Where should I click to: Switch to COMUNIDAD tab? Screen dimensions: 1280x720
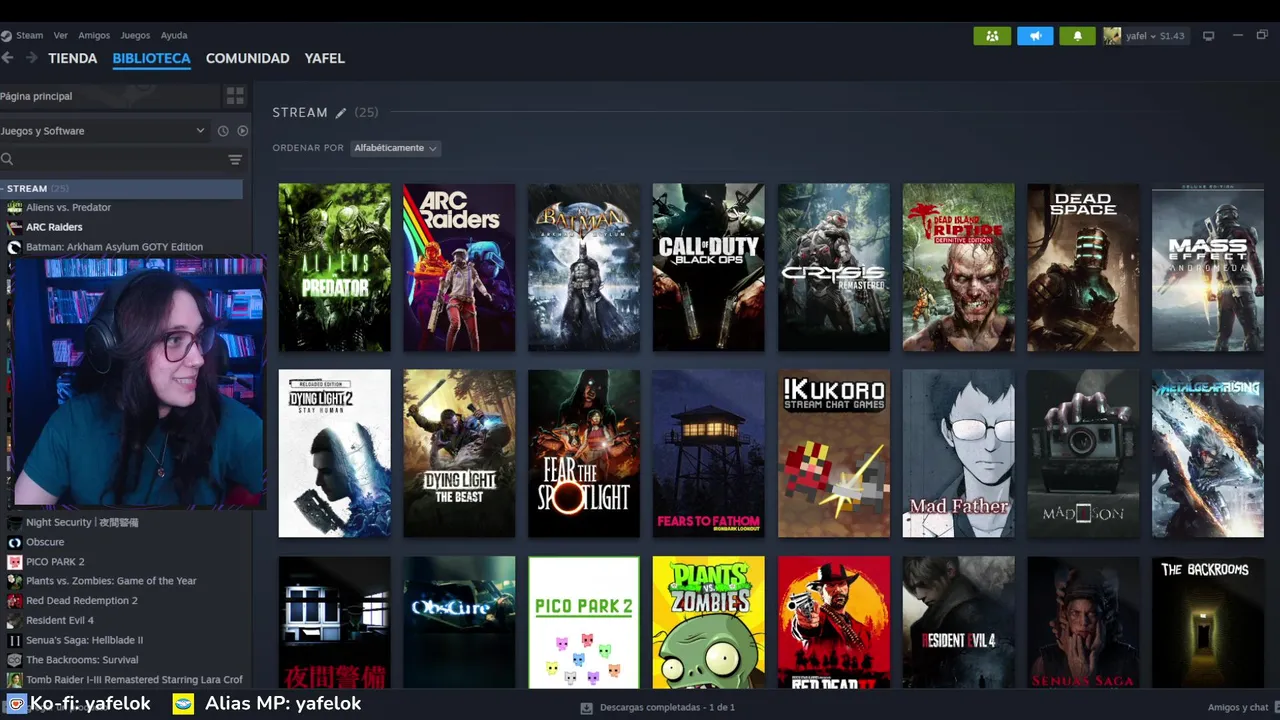247,58
